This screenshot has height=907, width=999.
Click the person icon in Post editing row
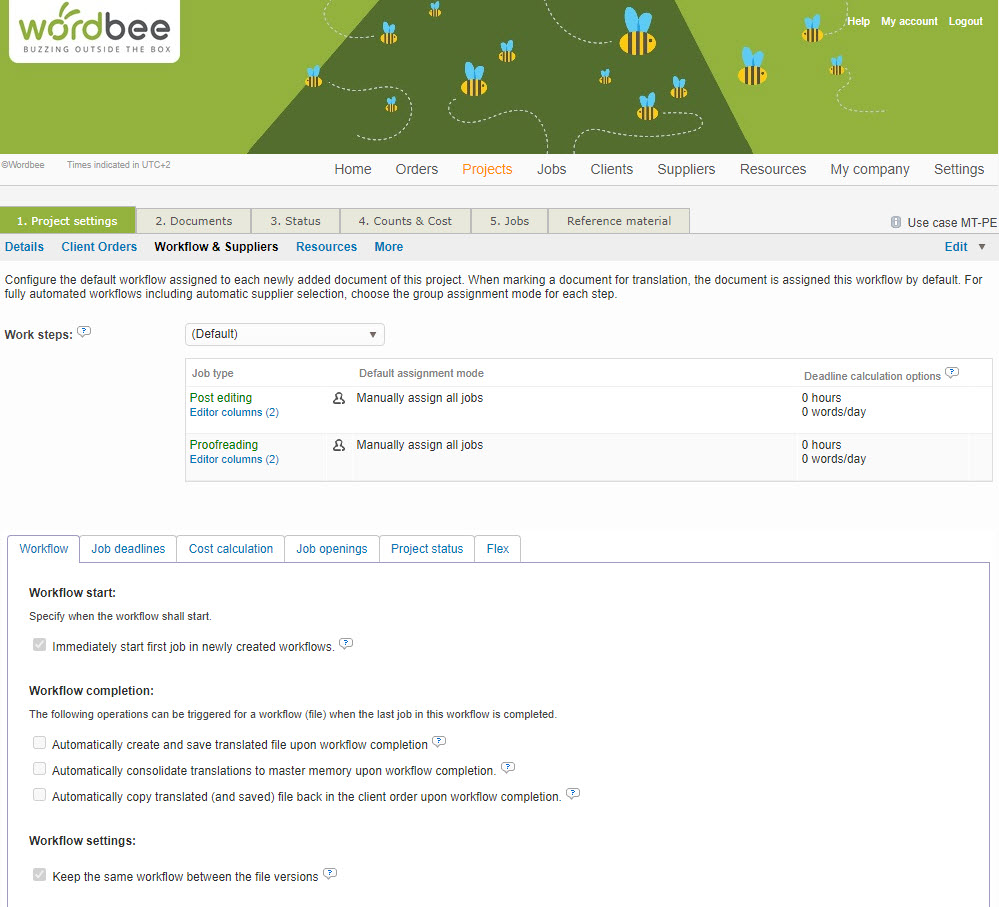[x=339, y=398]
